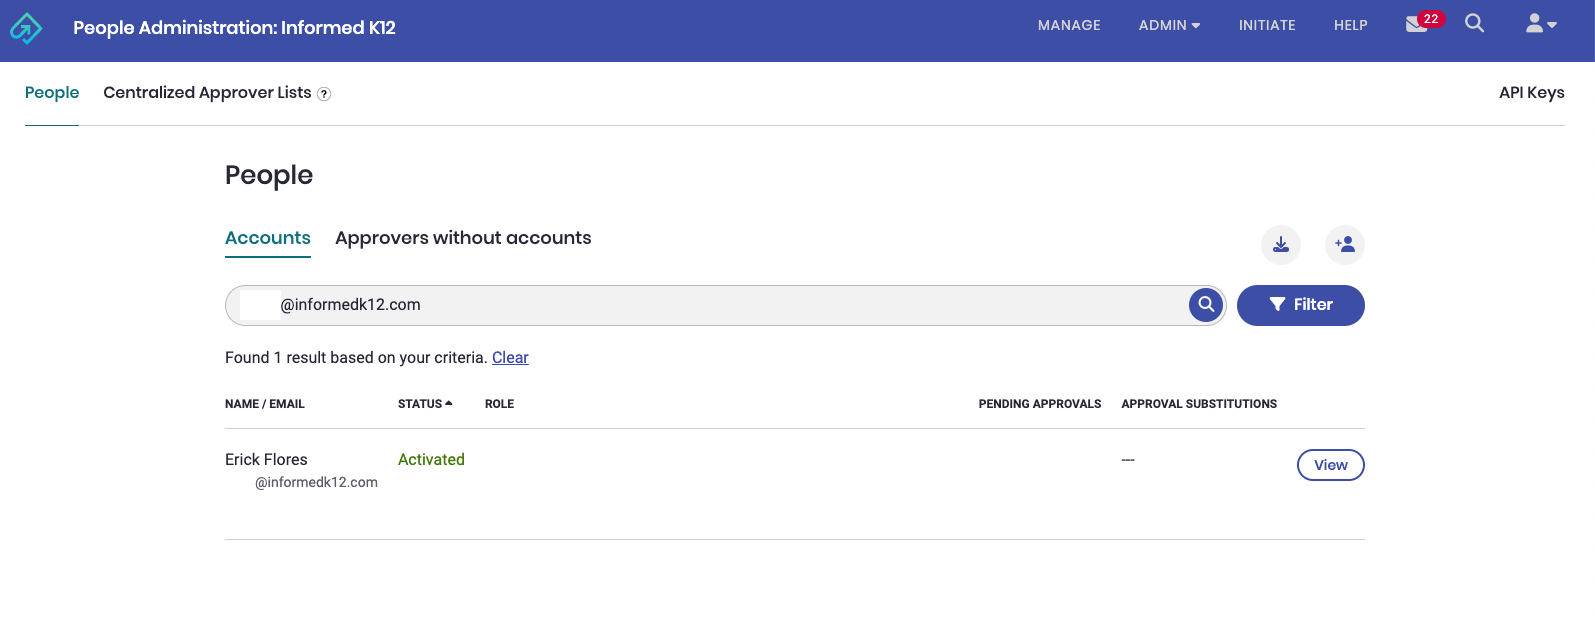
Task: Open the Centralized Approver Lists tab
Action: pos(207,93)
